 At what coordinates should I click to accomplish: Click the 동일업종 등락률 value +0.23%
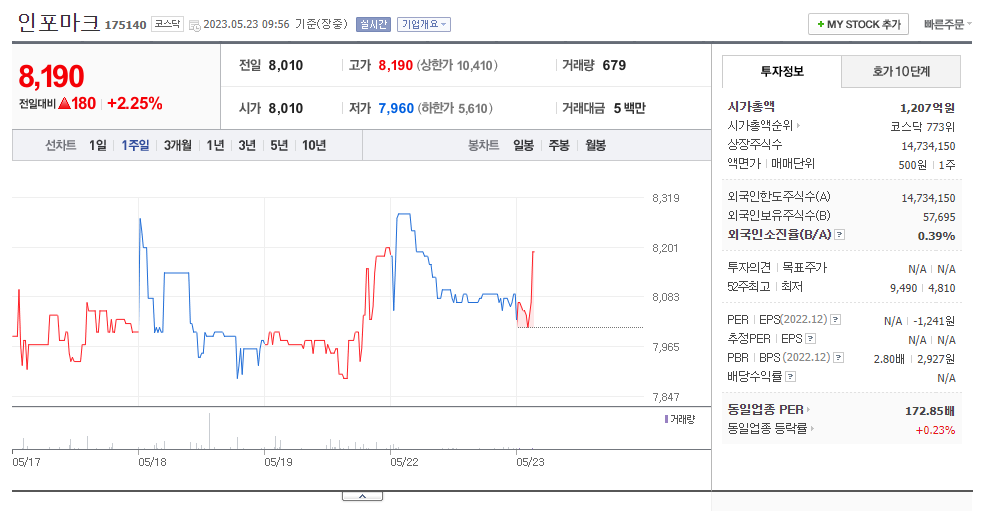935,430
